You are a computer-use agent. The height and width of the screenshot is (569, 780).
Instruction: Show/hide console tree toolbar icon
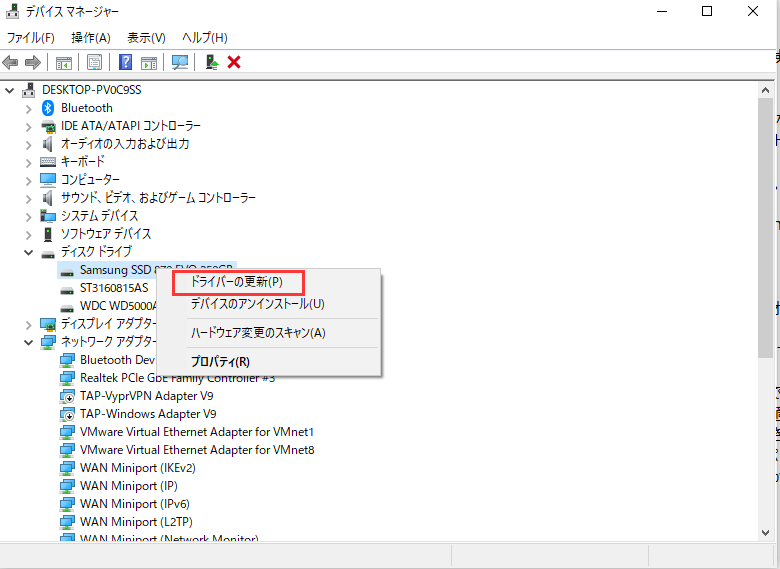64,63
